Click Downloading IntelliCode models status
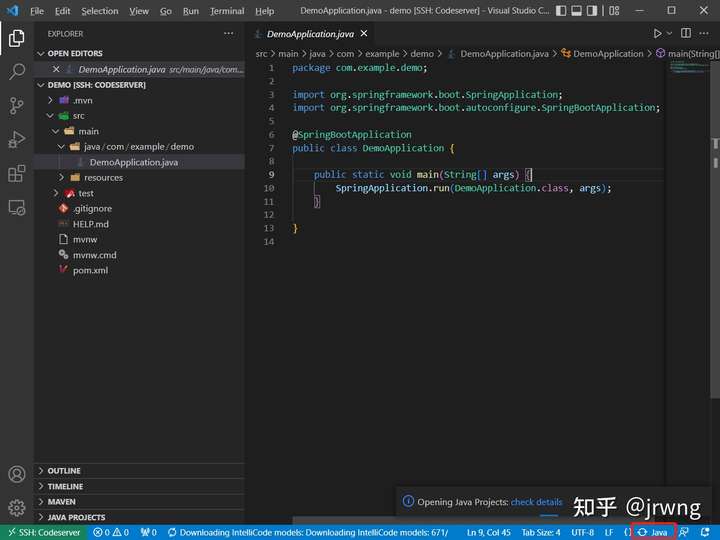This screenshot has width=720, height=540. click(x=308, y=533)
